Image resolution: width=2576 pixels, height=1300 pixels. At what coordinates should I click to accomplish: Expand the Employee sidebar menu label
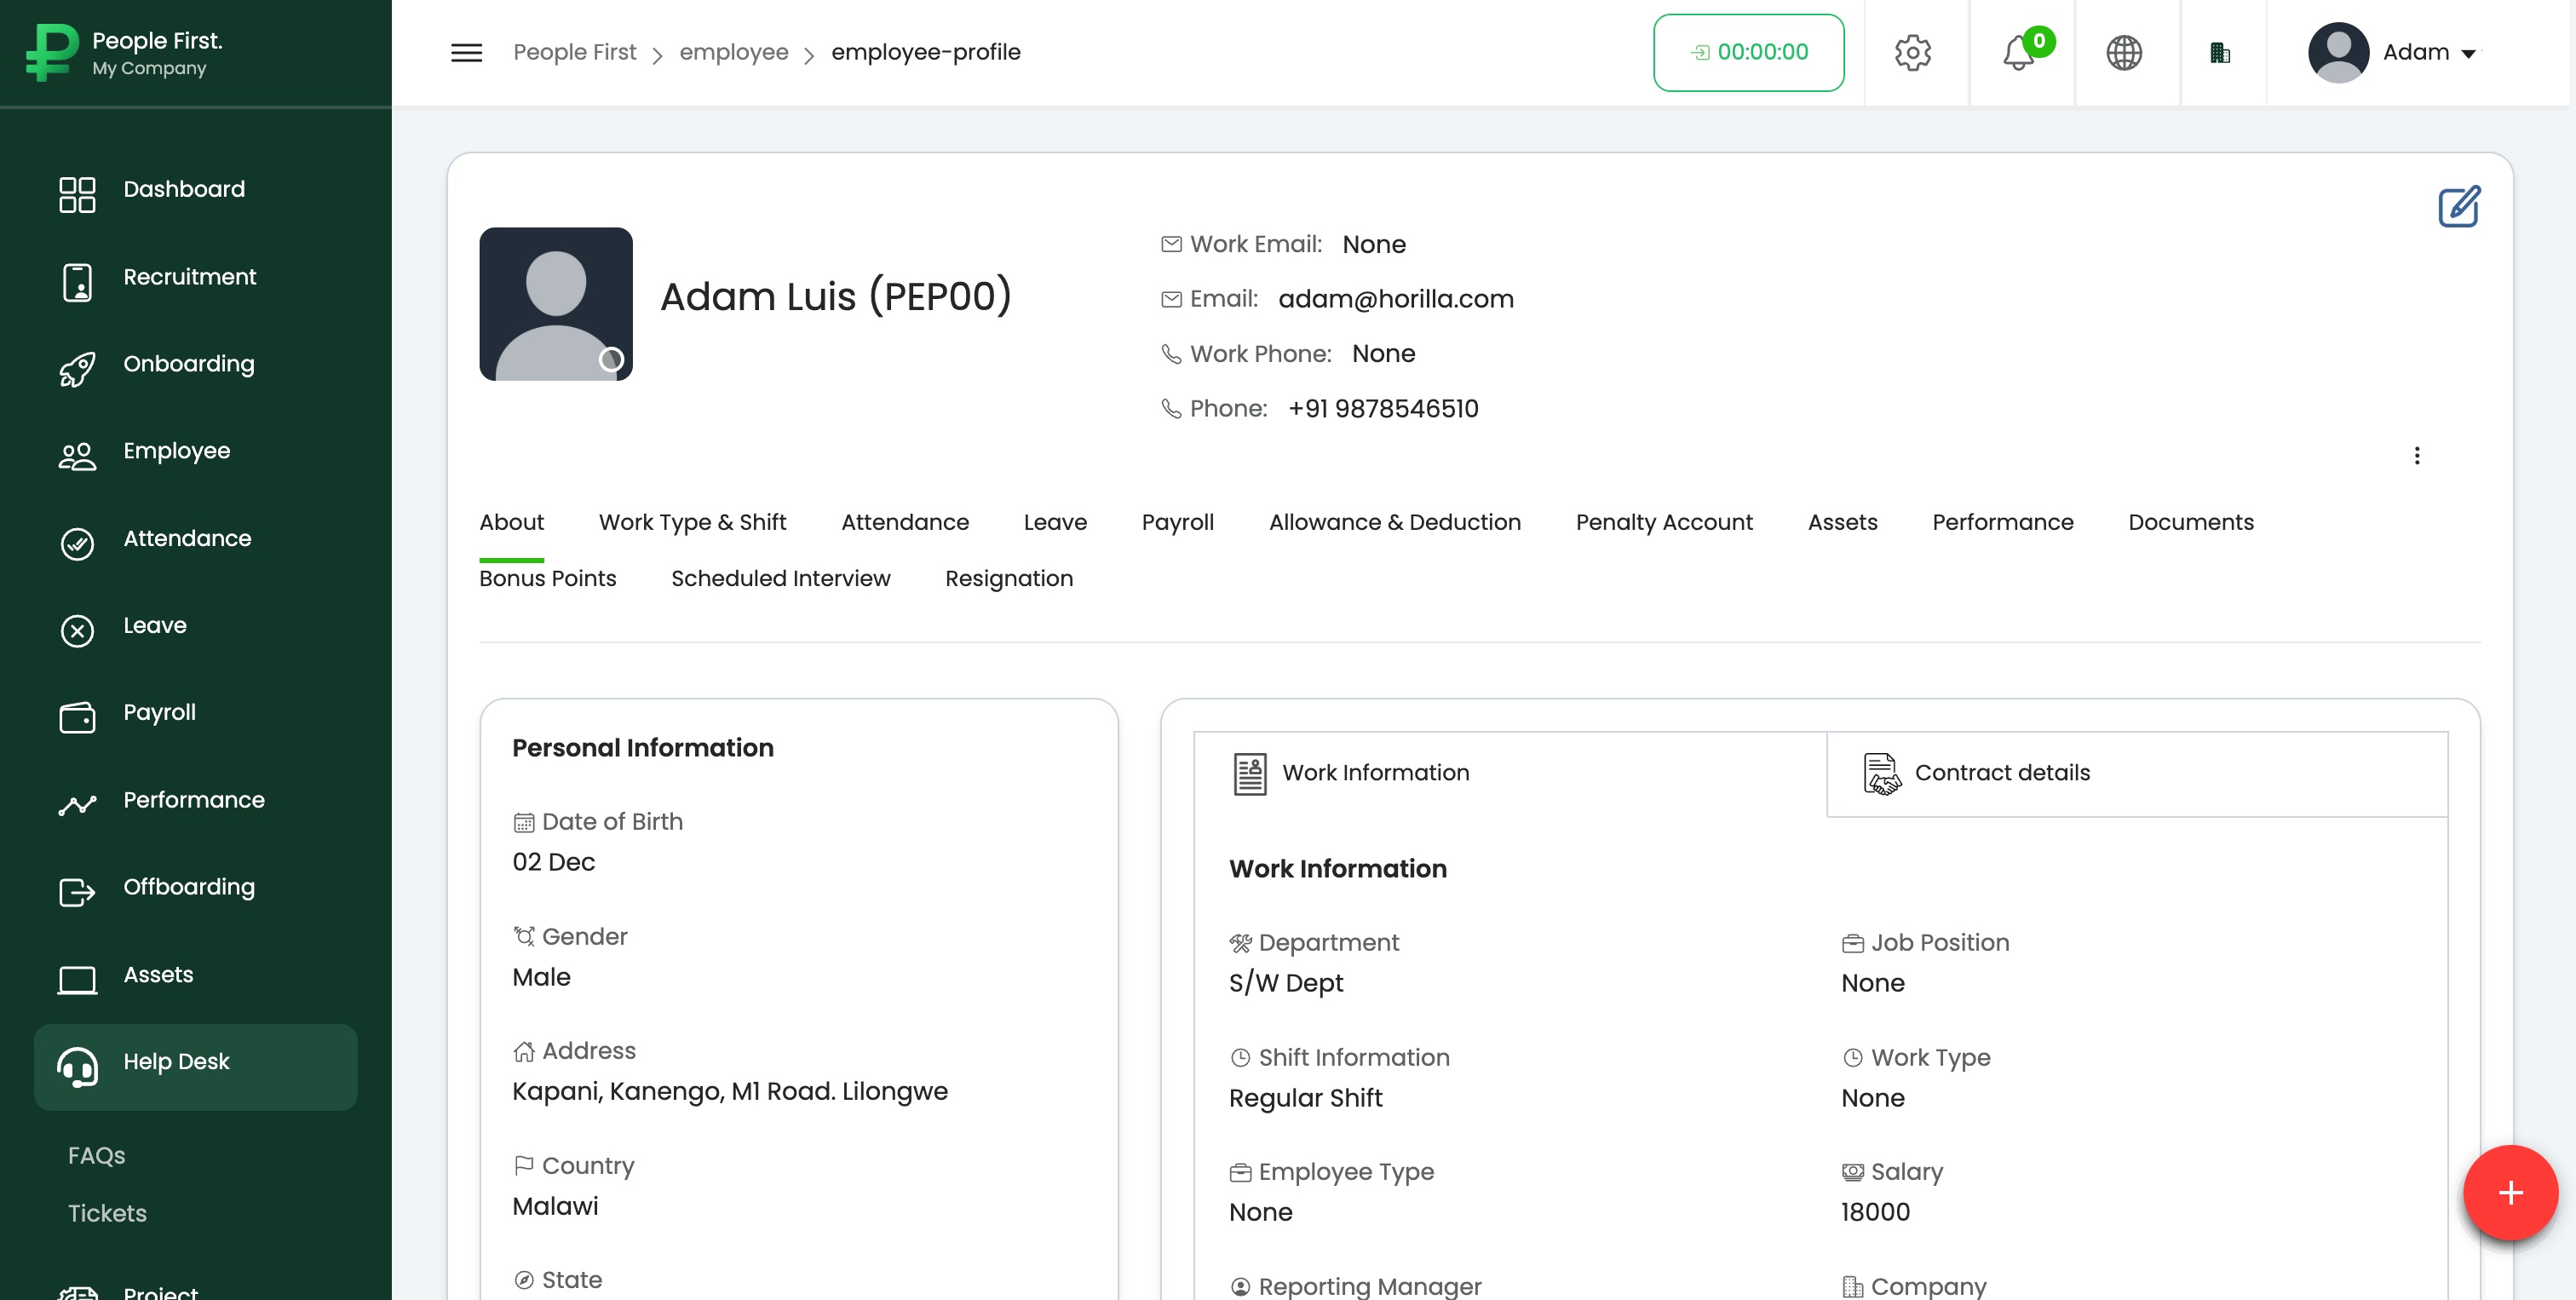(176, 451)
